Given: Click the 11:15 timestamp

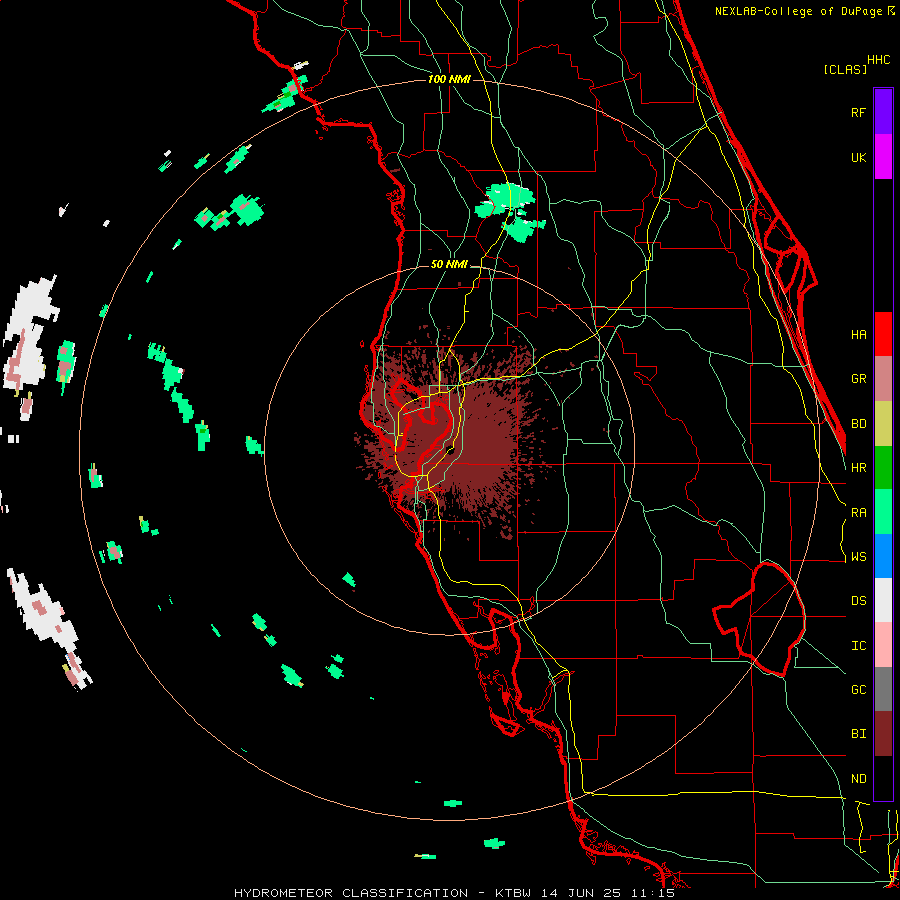Looking at the screenshot, I should click(x=655, y=893).
